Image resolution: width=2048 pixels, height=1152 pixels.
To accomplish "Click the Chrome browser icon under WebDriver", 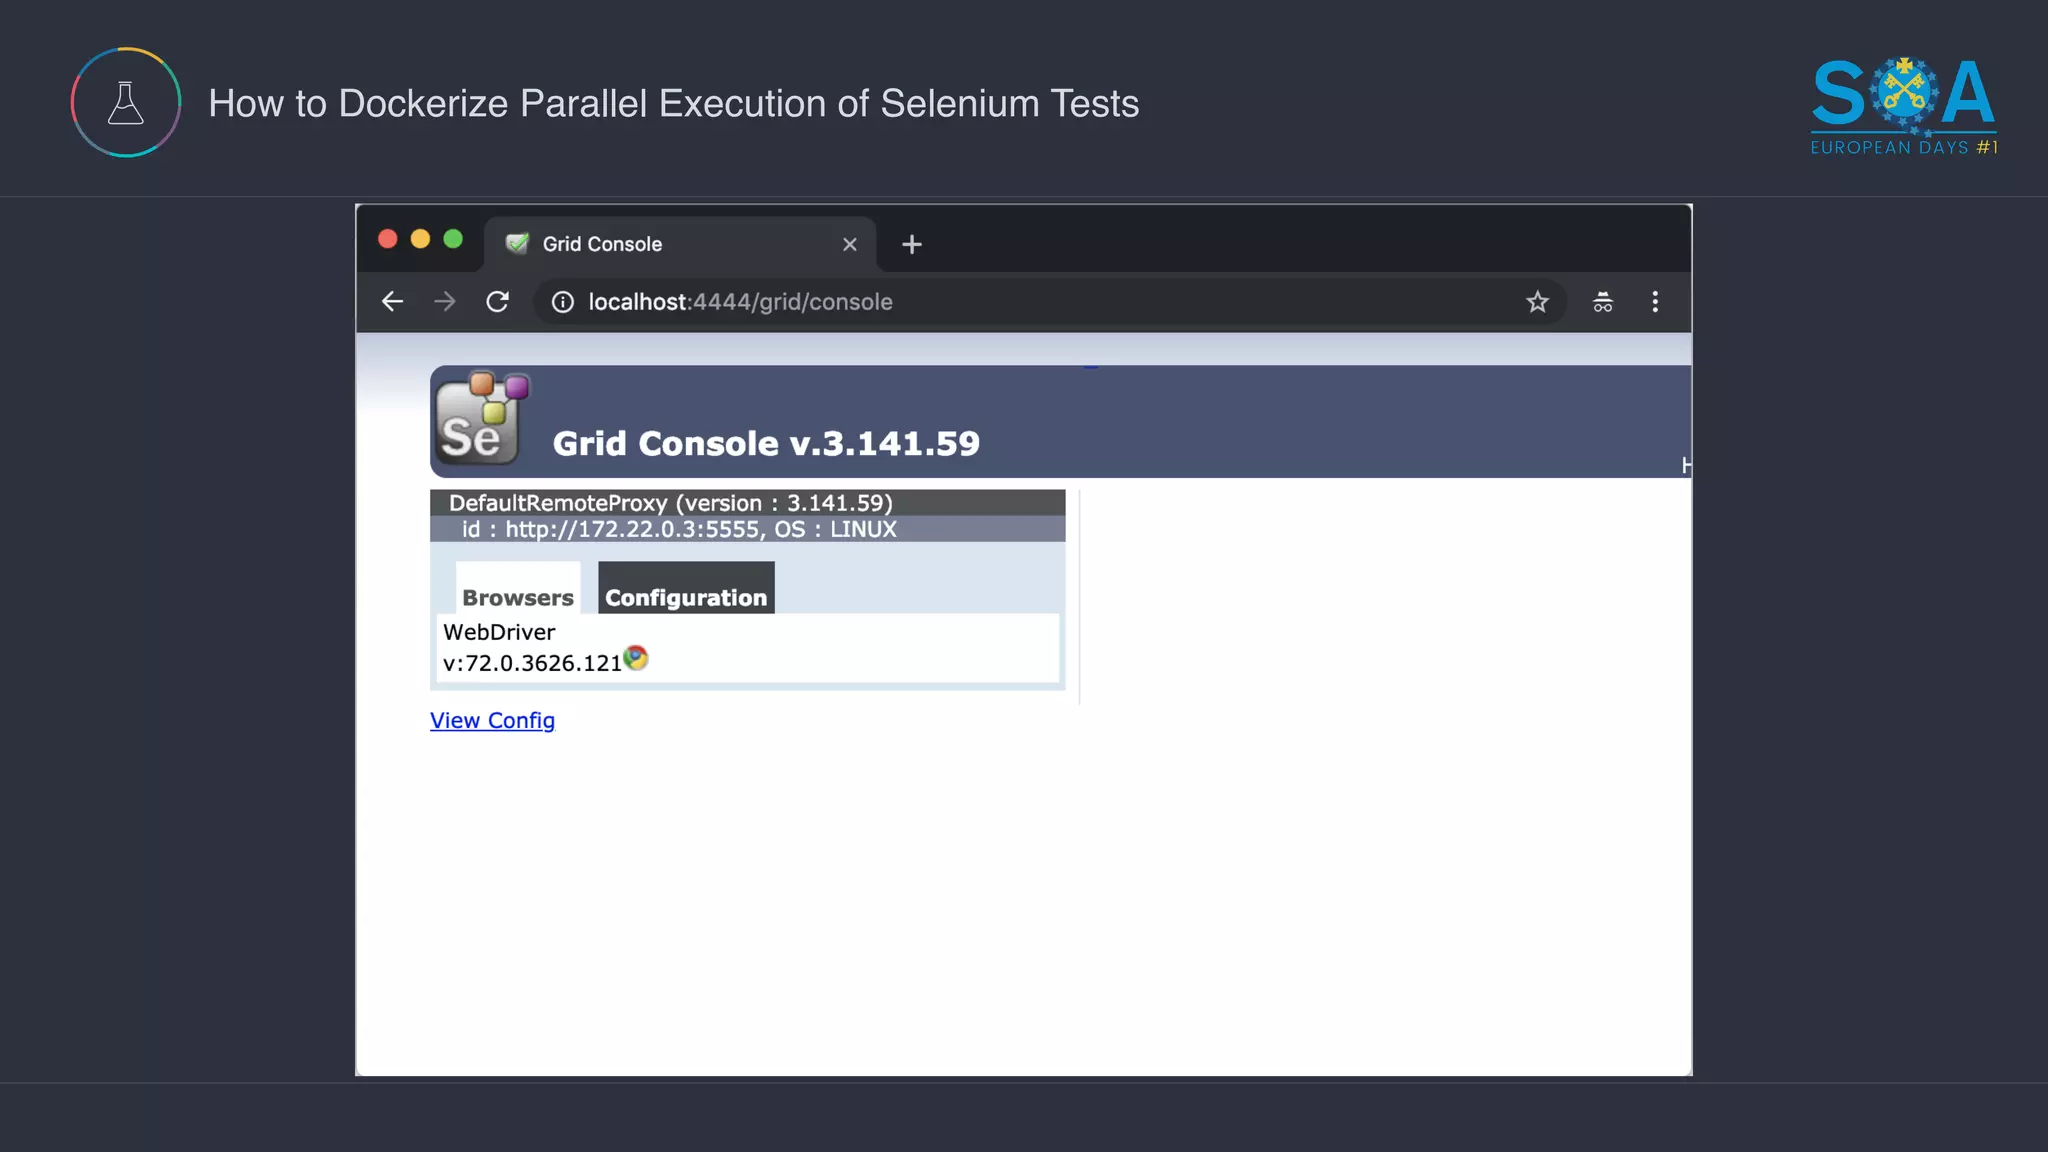I will 636,658.
